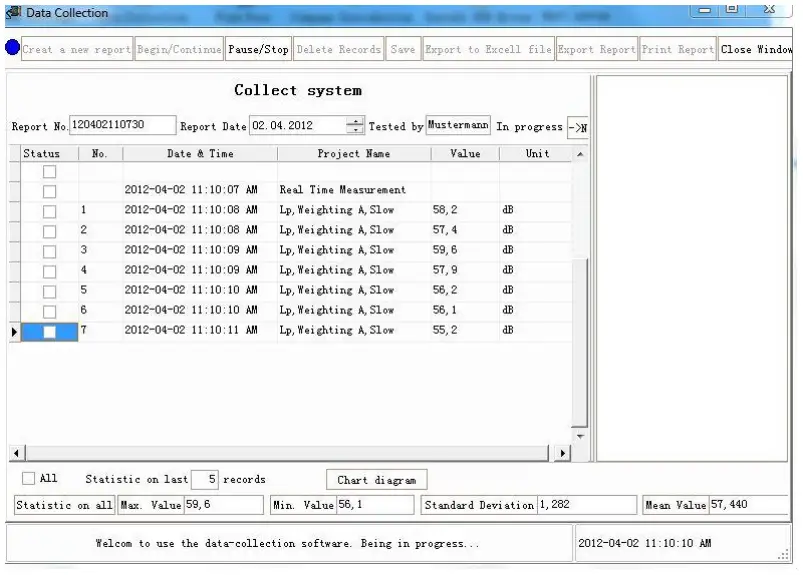
Task: Click the blue recording indicator circle
Action: click(x=12, y=48)
